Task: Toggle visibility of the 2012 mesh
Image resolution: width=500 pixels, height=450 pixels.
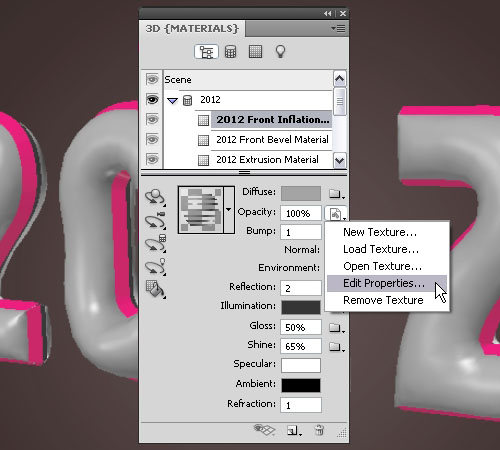Action: 152,99
